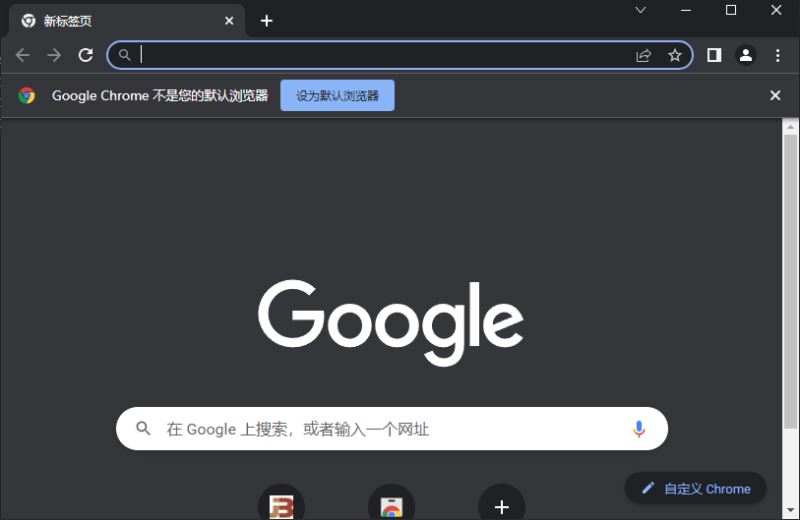Select the 新标签页 tab
Screen dimensions: 800x520
tap(127, 21)
